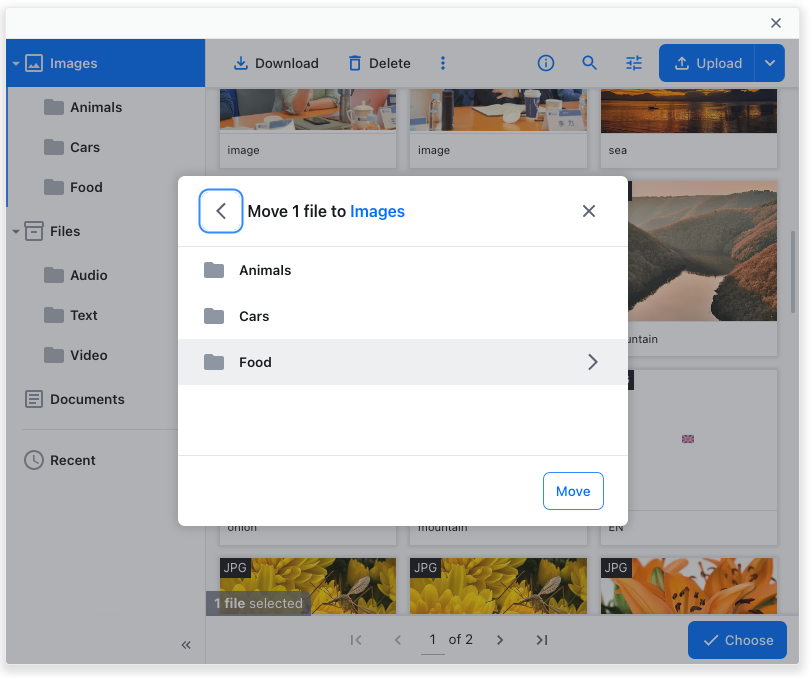Image resolution: width=810 pixels, height=678 pixels.
Task: Expand the Food folder chevron in dialog
Action: [x=592, y=362]
